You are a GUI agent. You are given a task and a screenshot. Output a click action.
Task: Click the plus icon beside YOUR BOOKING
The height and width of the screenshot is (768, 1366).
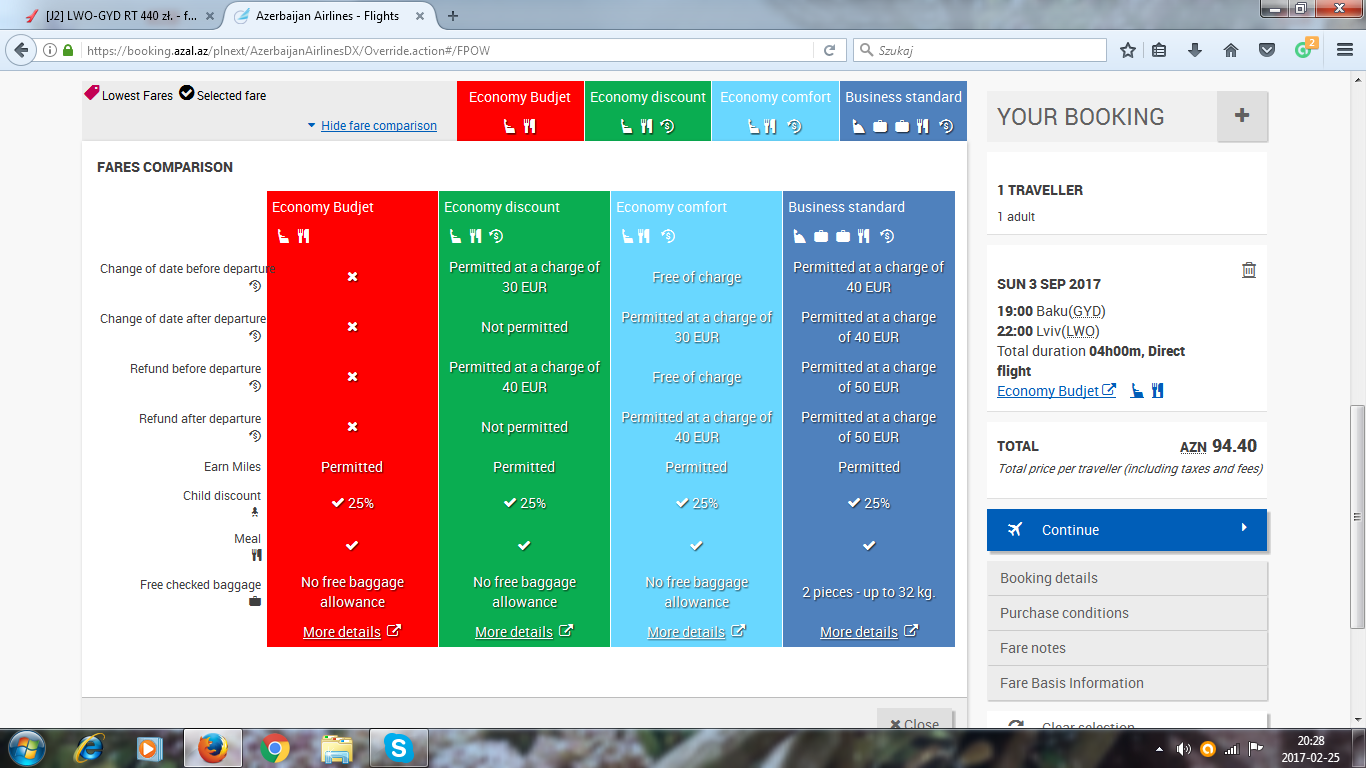tap(1242, 116)
